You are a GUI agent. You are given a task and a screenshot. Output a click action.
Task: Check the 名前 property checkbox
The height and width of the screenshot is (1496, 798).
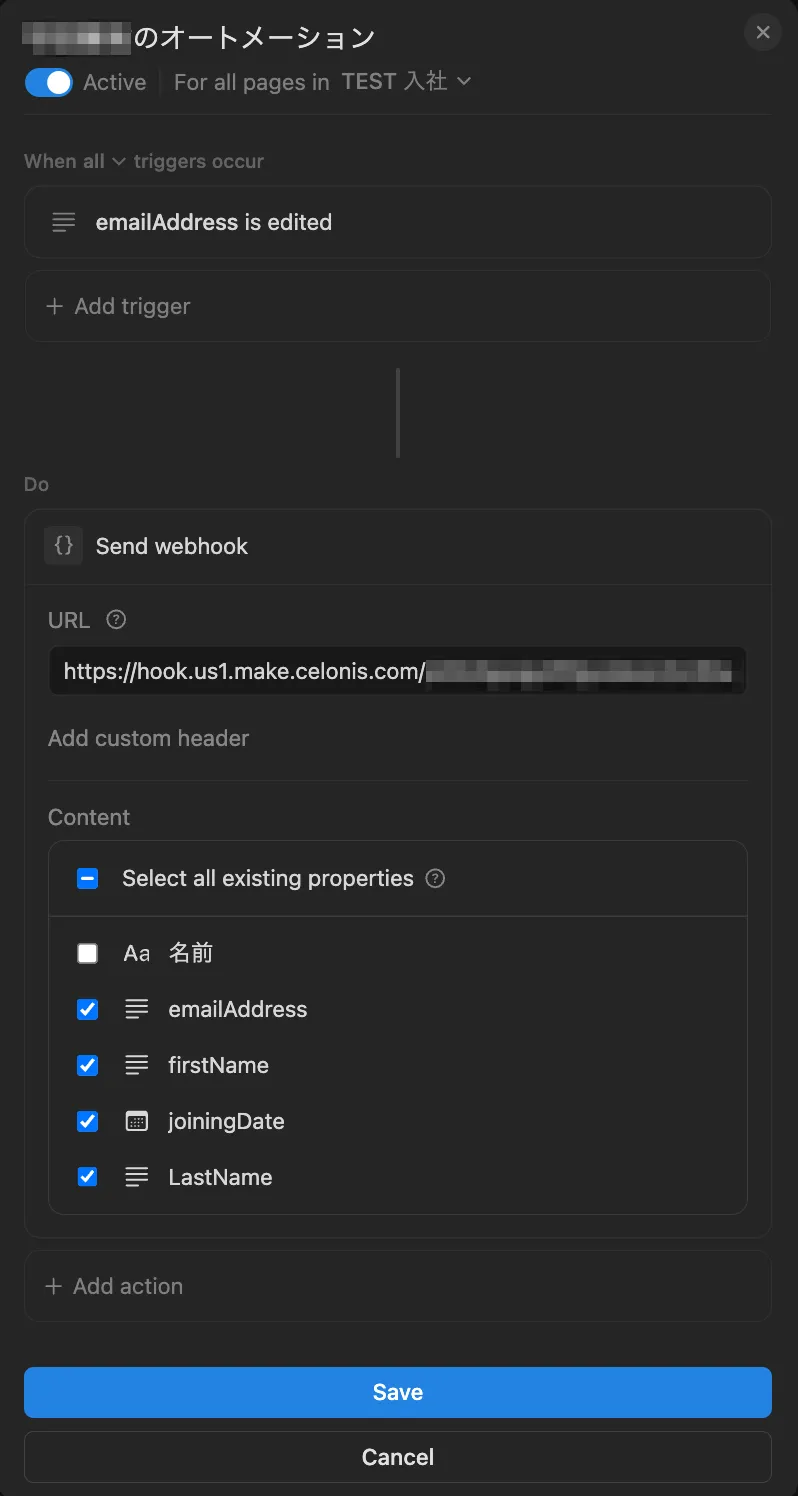(88, 953)
